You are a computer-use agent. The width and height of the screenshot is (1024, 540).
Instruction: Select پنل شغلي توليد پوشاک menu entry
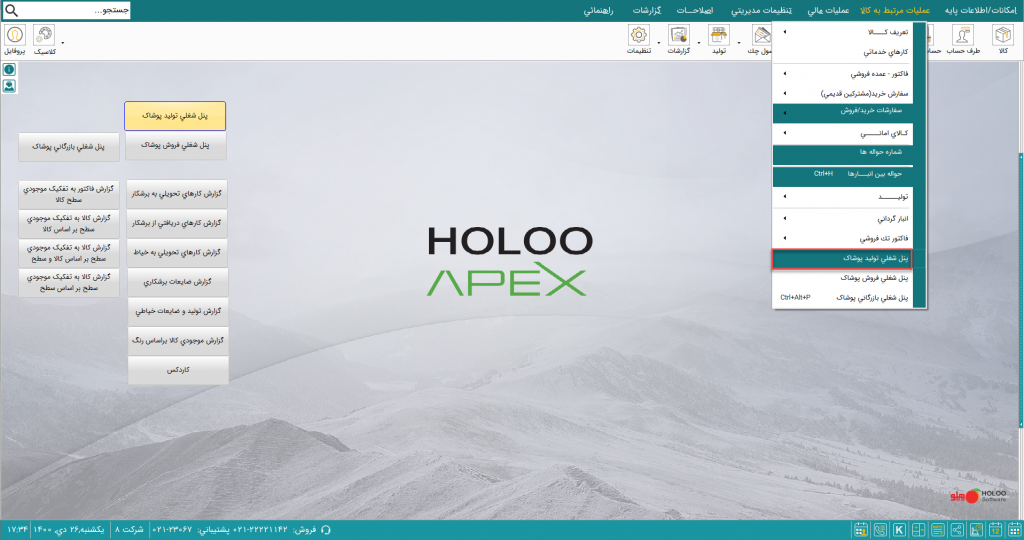tap(842, 259)
